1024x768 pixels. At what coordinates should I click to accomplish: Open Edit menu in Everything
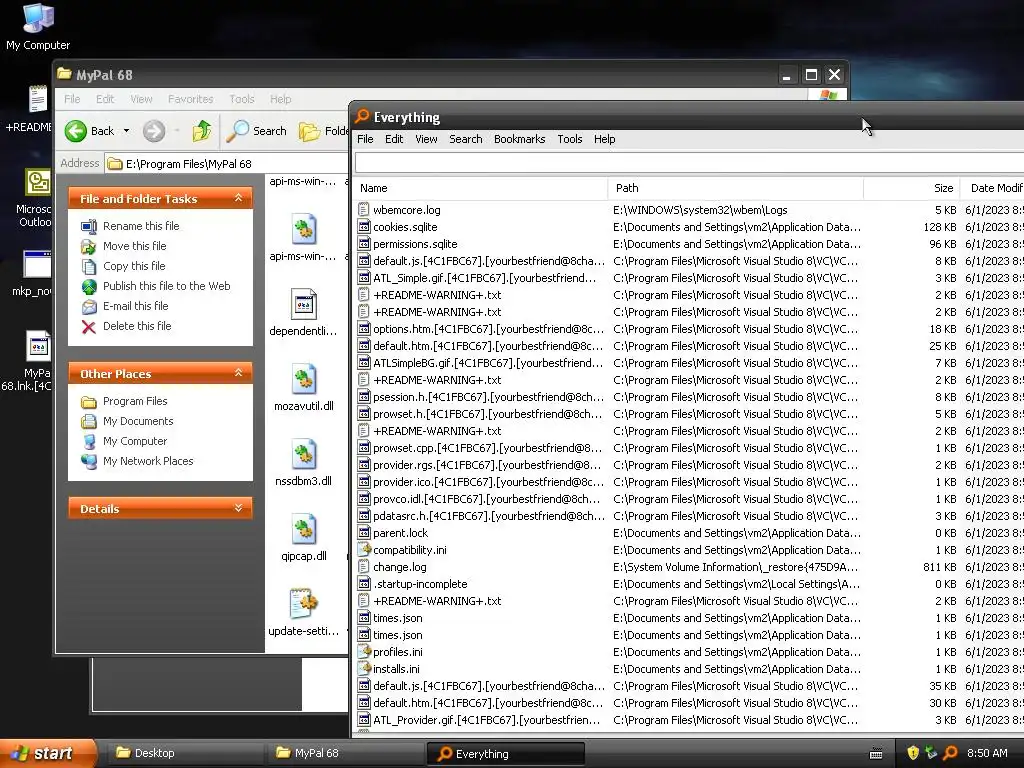pos(394,139)
